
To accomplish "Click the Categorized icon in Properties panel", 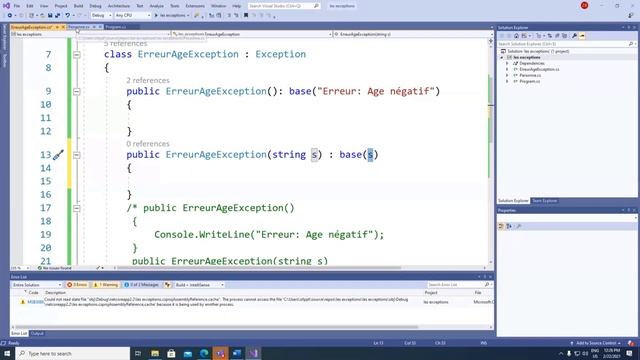I will coord(501,226).
